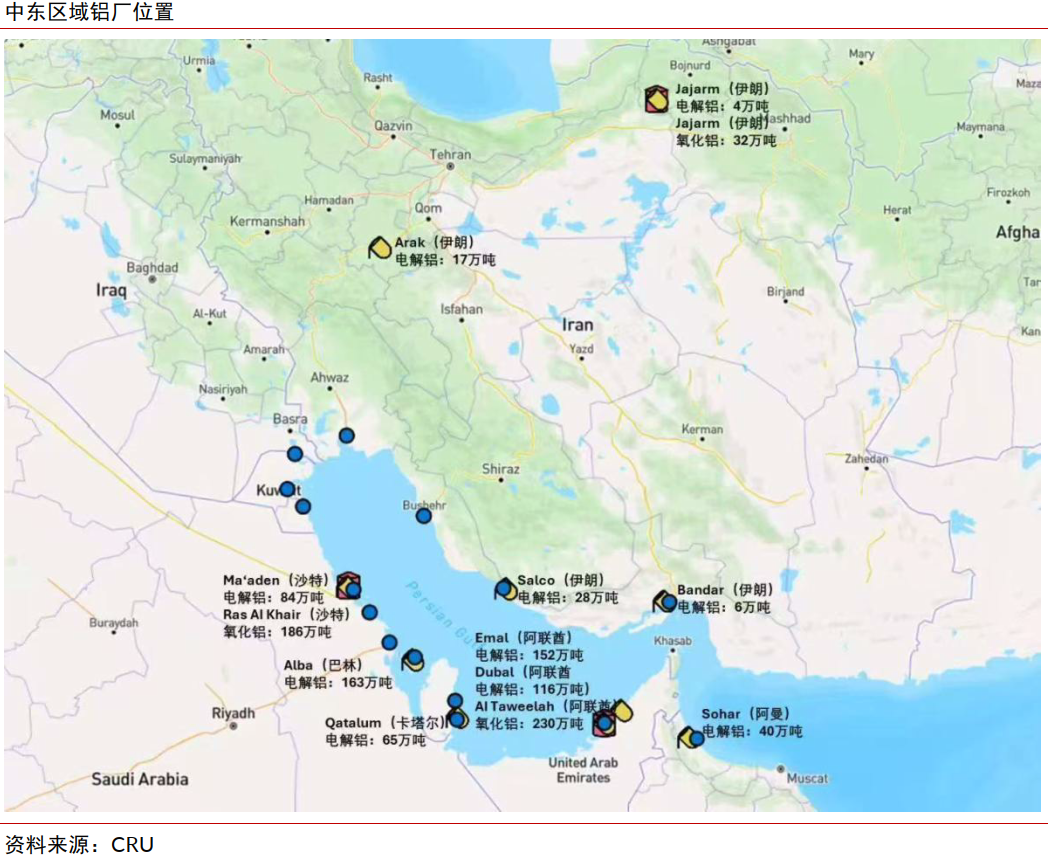This screenshot has height=858, width=1049.
Task: Click the Alba Bahrain smelter marker
Action: (x=413, y=659)
